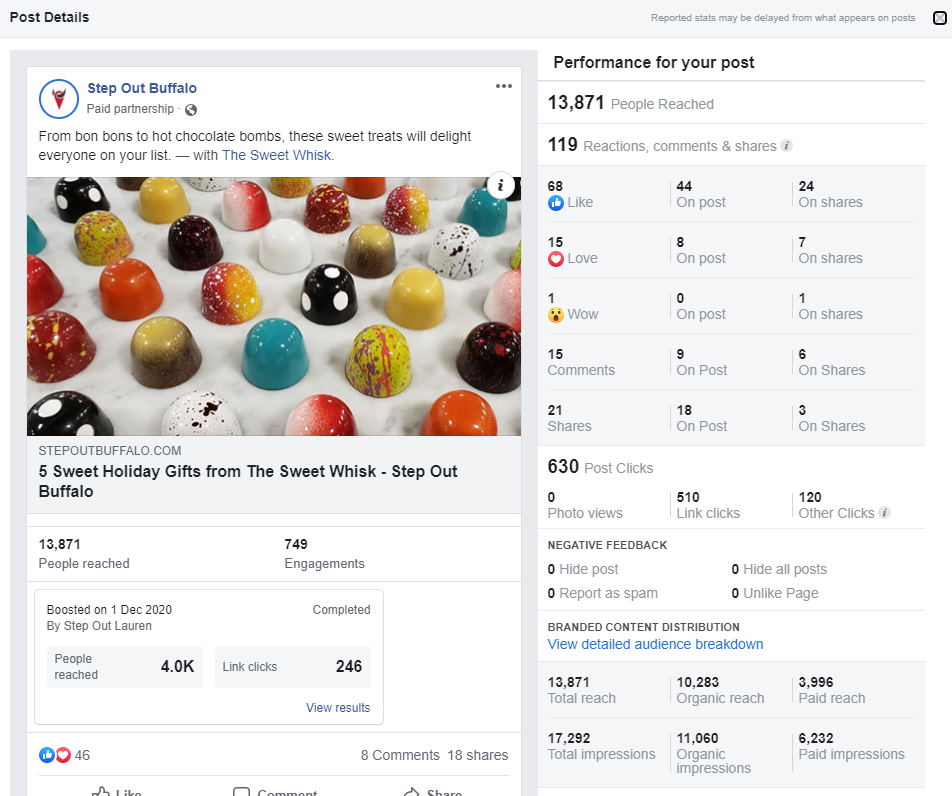The width and height of the screenshot is (952, 796).
Task: Click the 749 Engagements stat
Action: pos(324,554)
